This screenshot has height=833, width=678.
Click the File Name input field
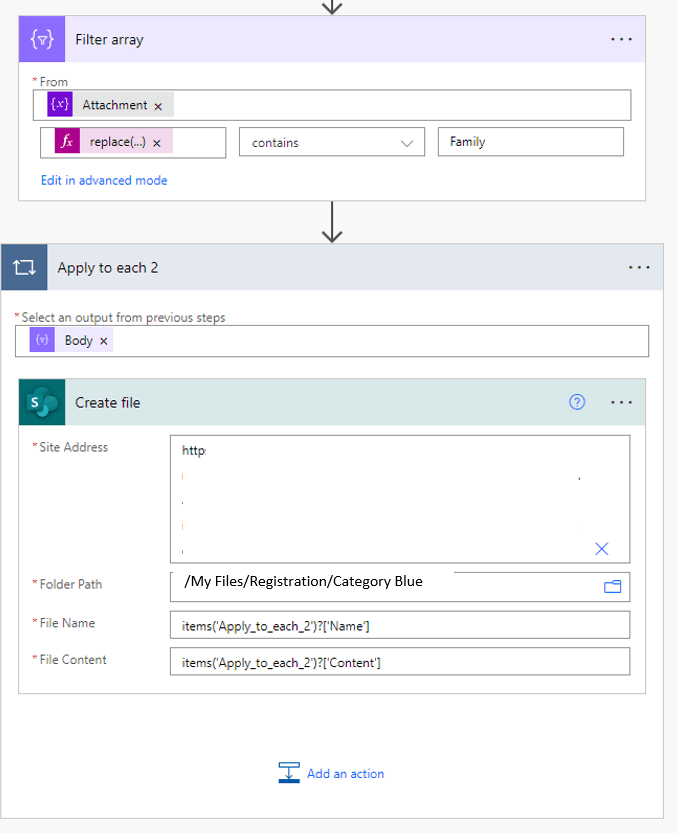pos(400,625)
